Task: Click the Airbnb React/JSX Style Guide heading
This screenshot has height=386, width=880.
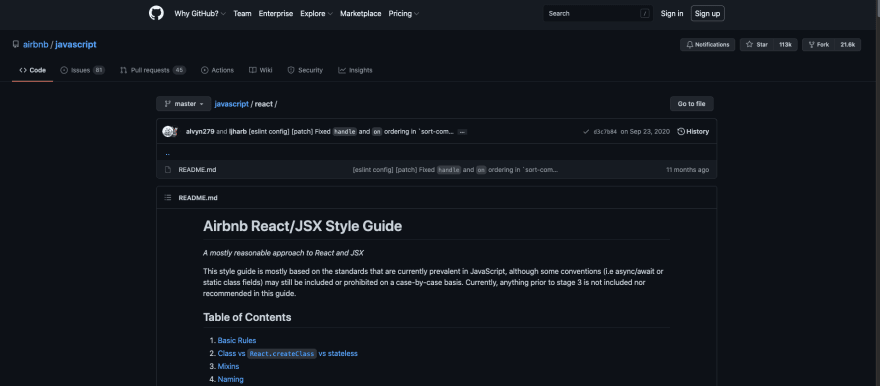Action: point(302,226)
